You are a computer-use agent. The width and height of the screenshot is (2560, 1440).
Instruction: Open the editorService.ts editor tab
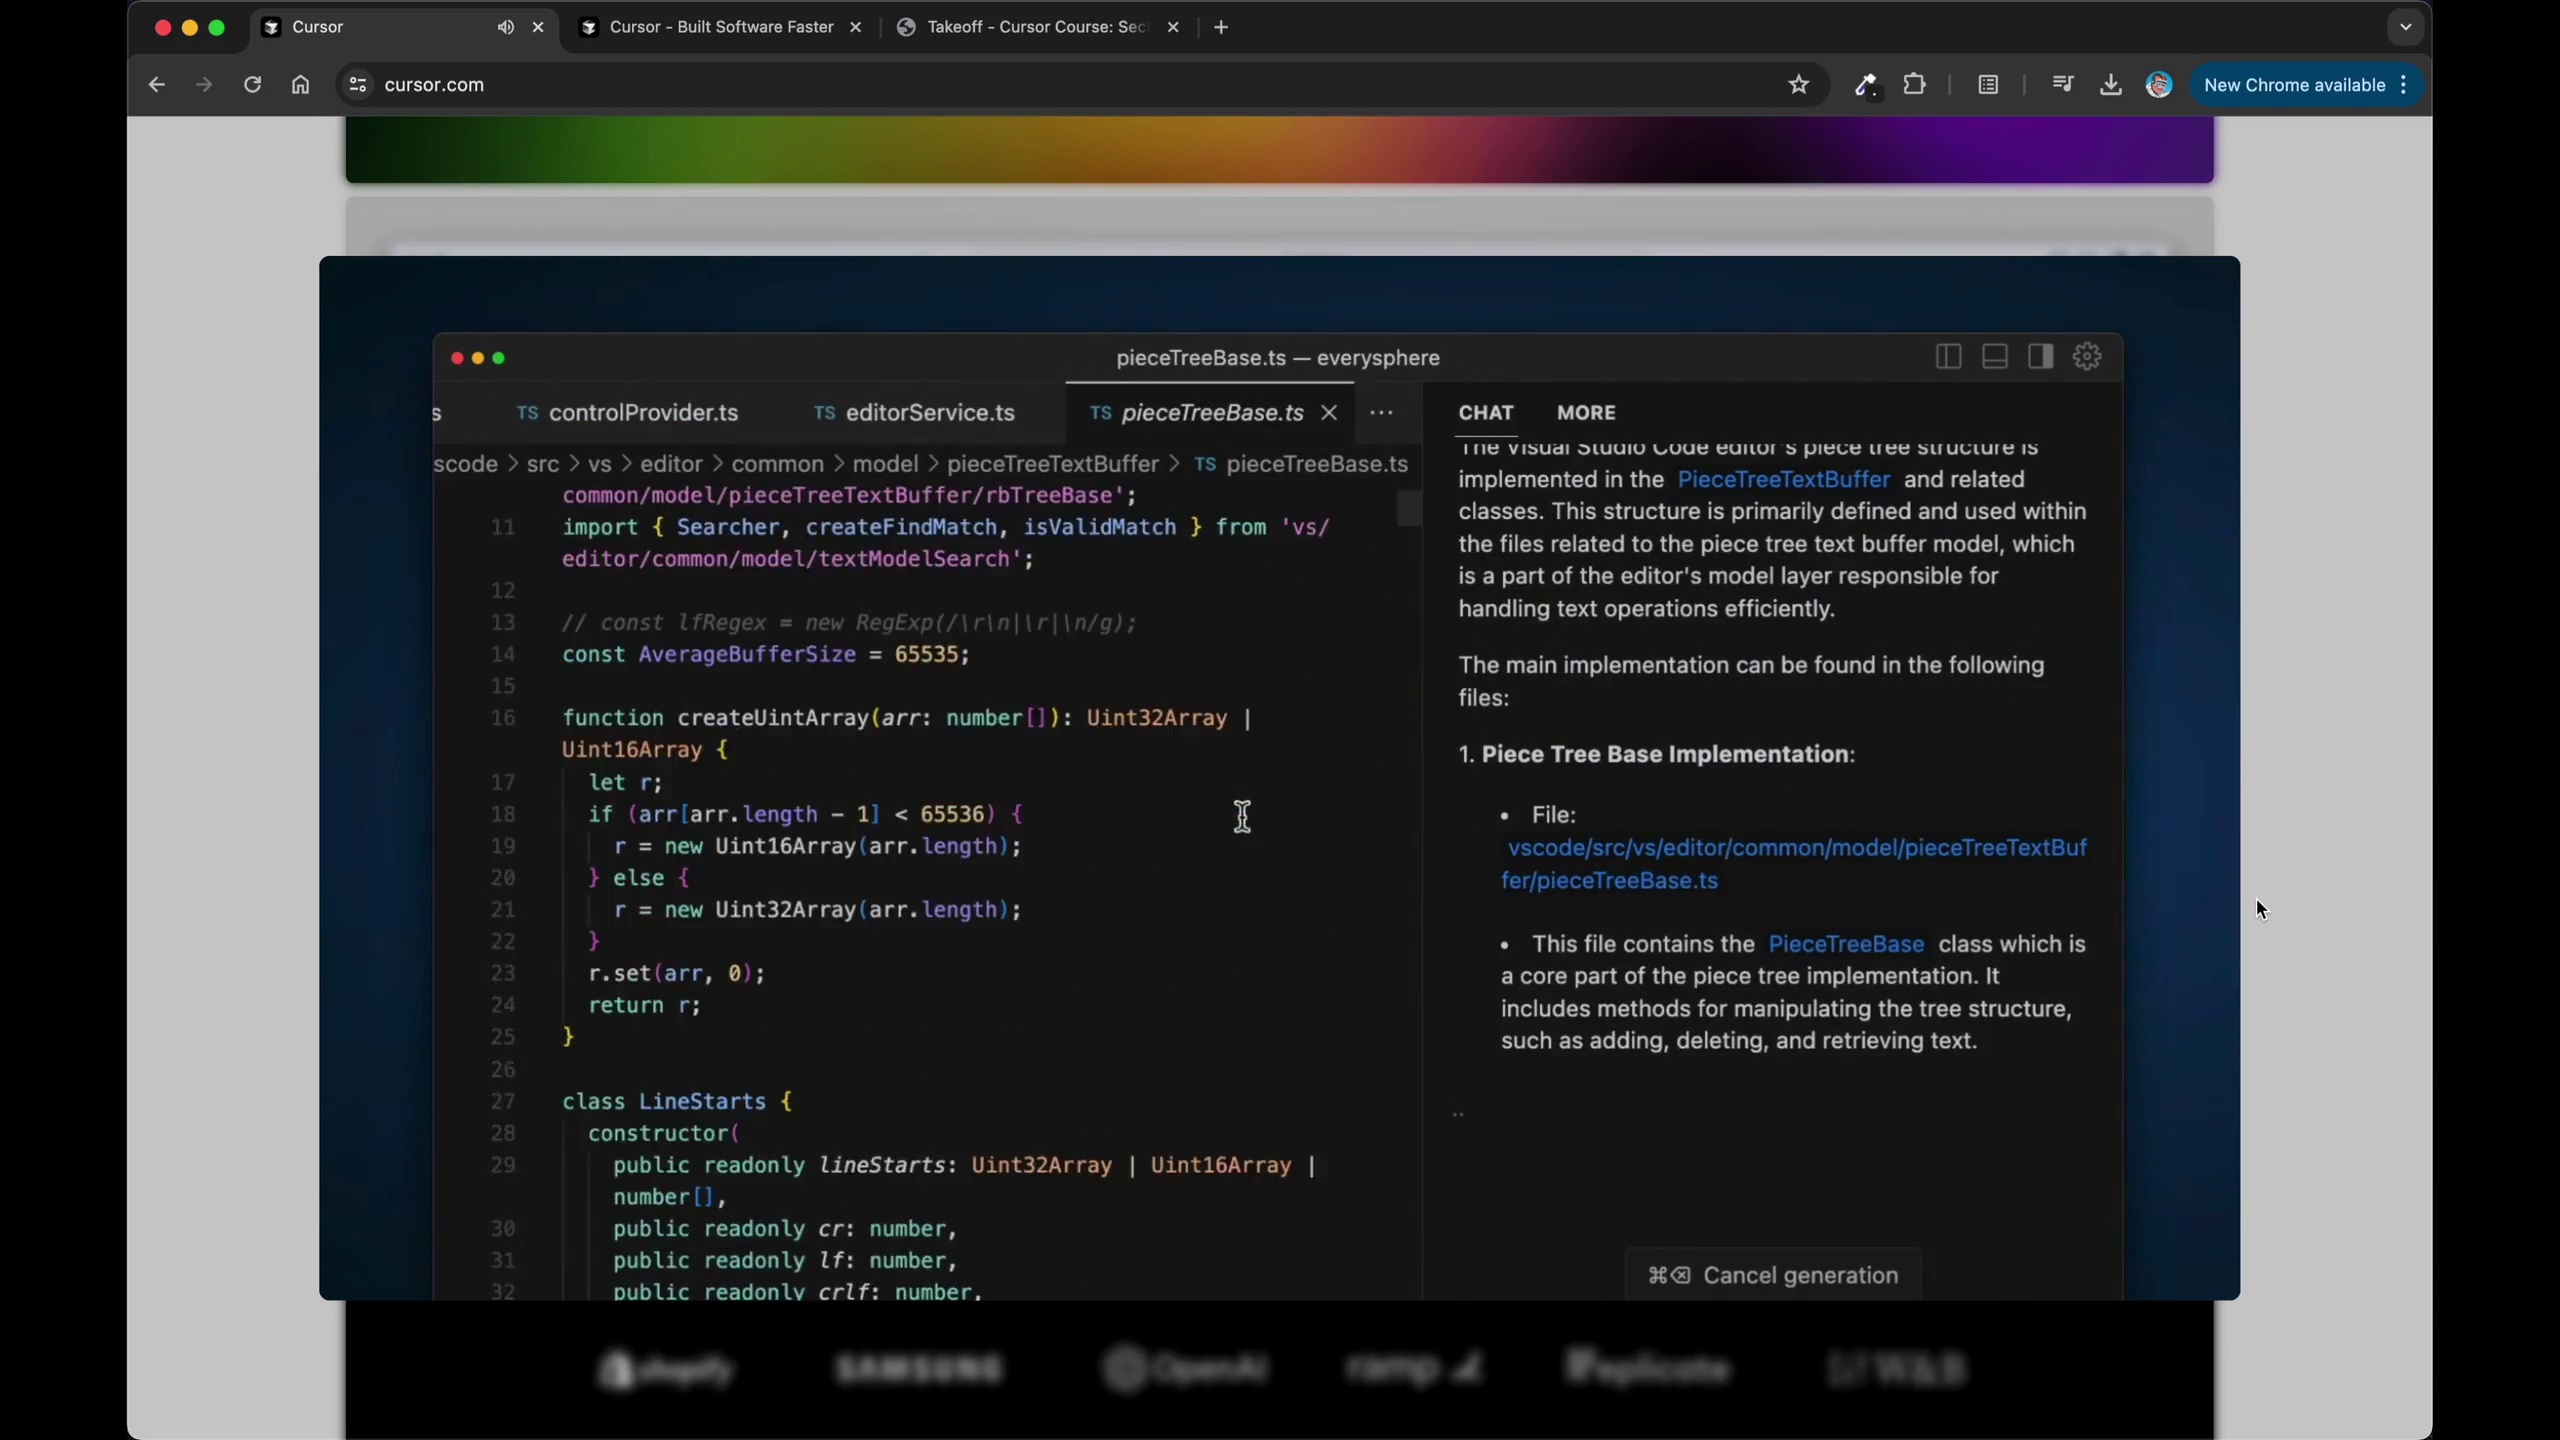[x=914, y=413]
